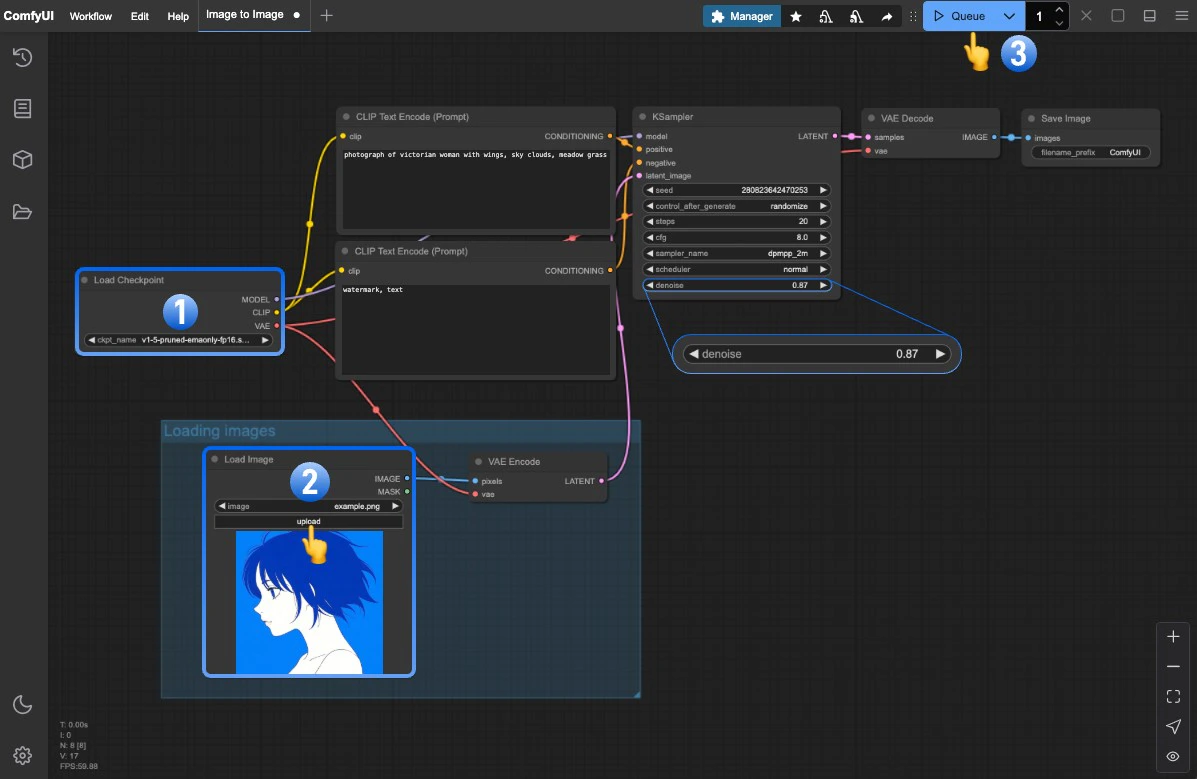Image resolution: width=1197 pixels, height=779 pixels.
Task: Toggle link visibility with the eye icon
Action: [1173, 757]
